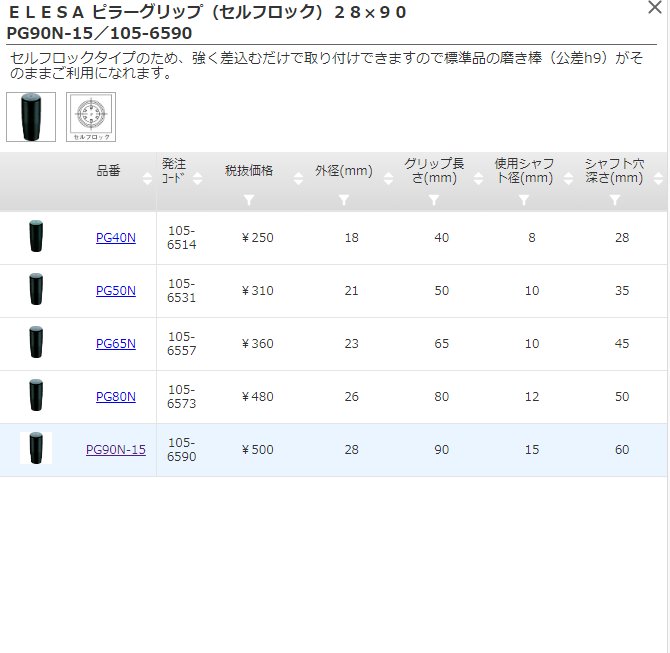Open the PG65N product link
This screenshot has width=670, height=653.
tap(116, 344)
